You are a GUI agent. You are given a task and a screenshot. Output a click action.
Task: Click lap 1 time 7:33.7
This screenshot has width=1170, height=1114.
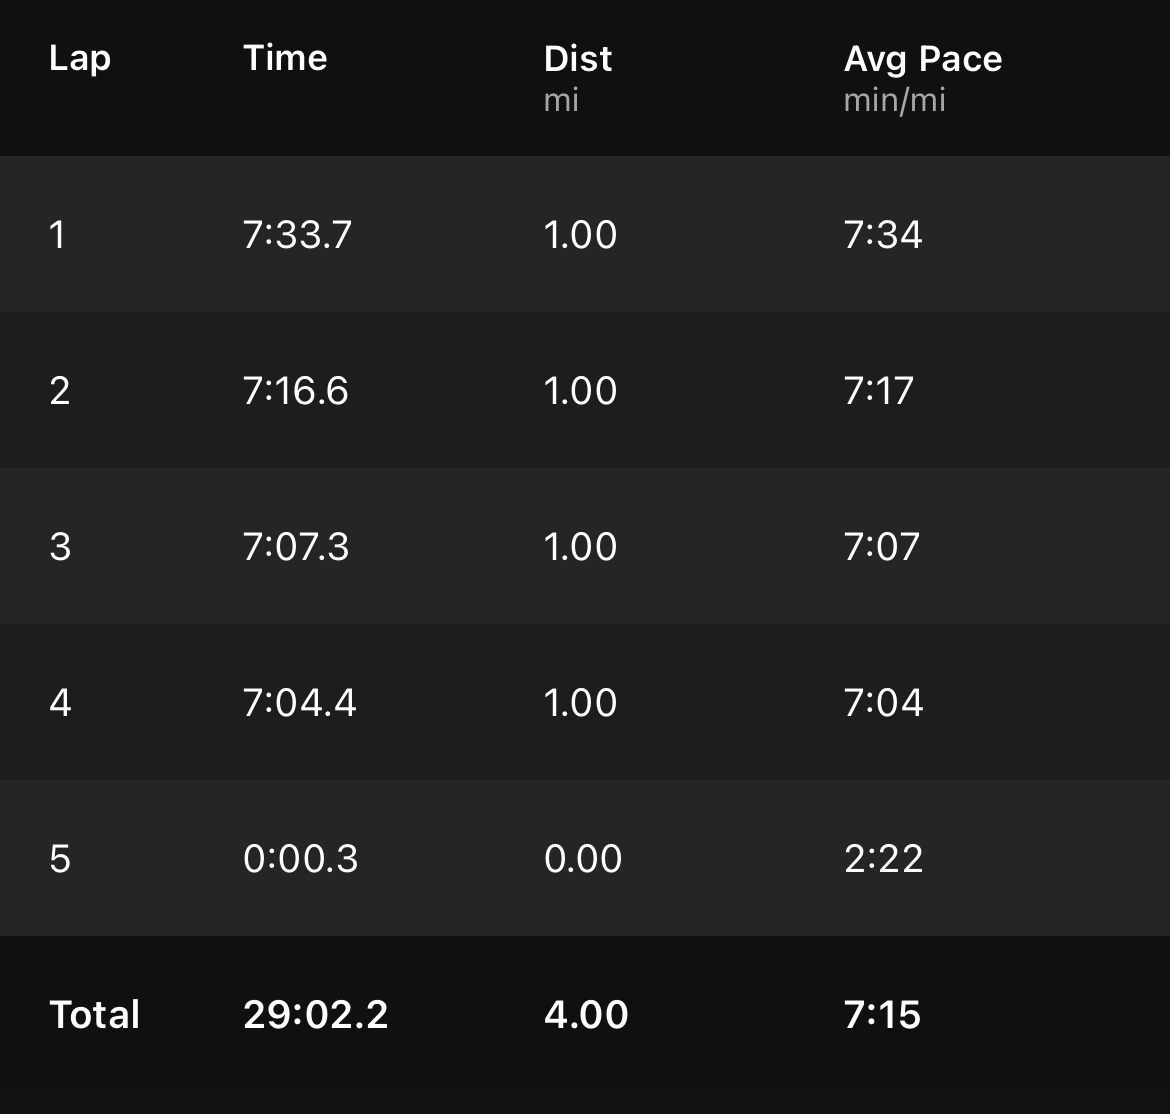(x=297, y=235)
